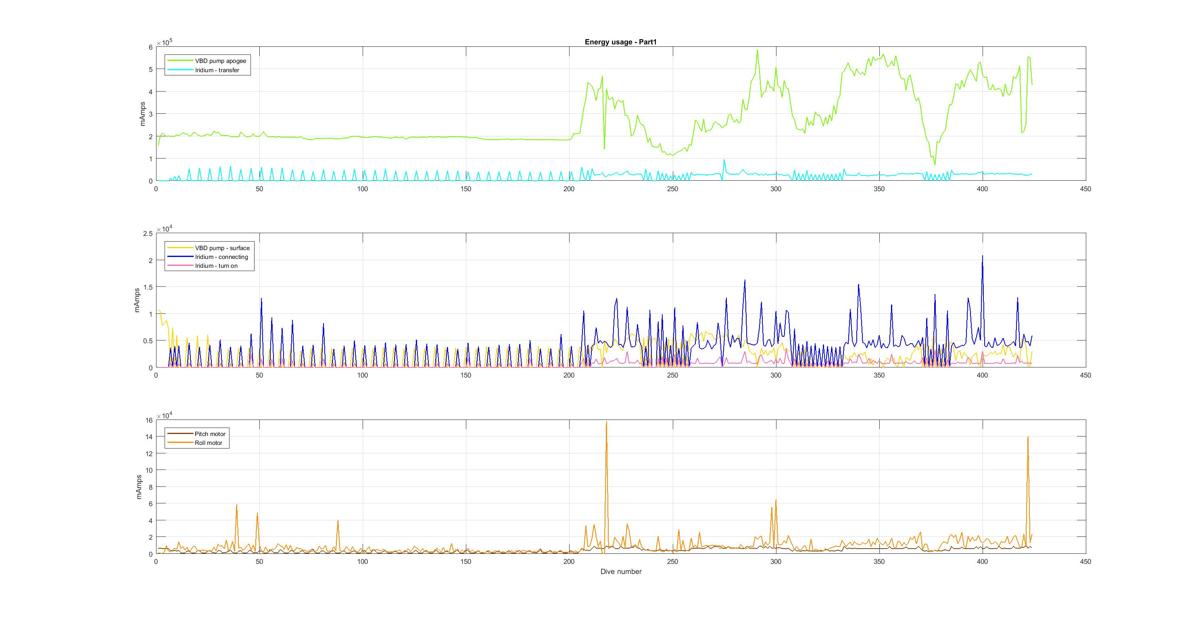Click the Roll motor spike near dive 422
Viewport: 1200px width, 622px height.
pyautogui.click(x=1028, y=437)
